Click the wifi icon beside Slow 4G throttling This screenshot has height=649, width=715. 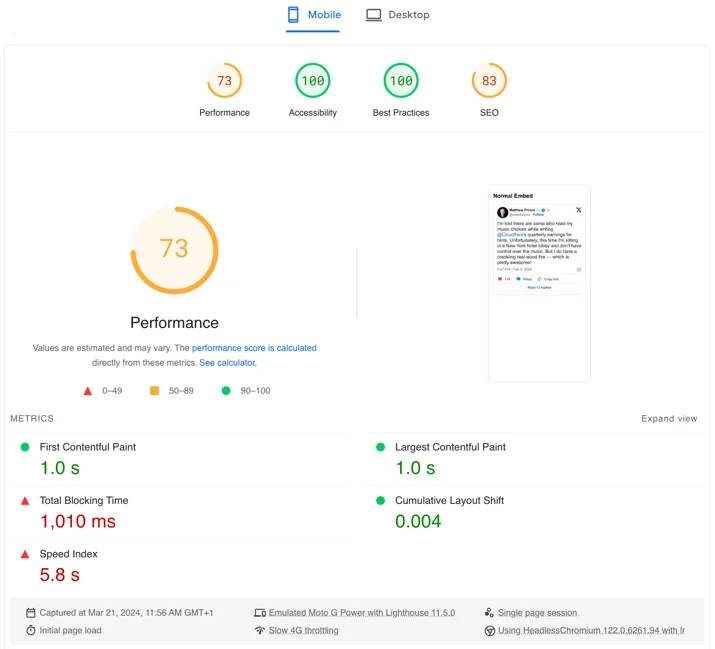[260, 630]
